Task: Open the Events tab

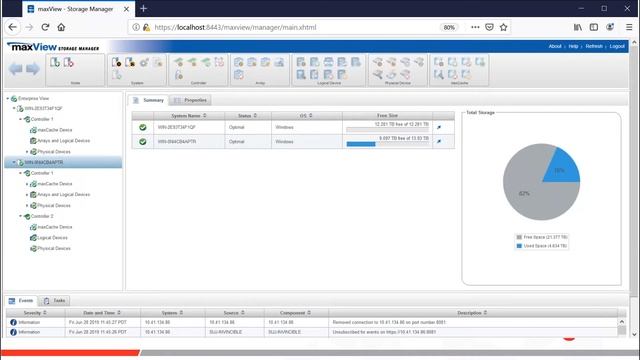Action: click(x=21, y=301)
